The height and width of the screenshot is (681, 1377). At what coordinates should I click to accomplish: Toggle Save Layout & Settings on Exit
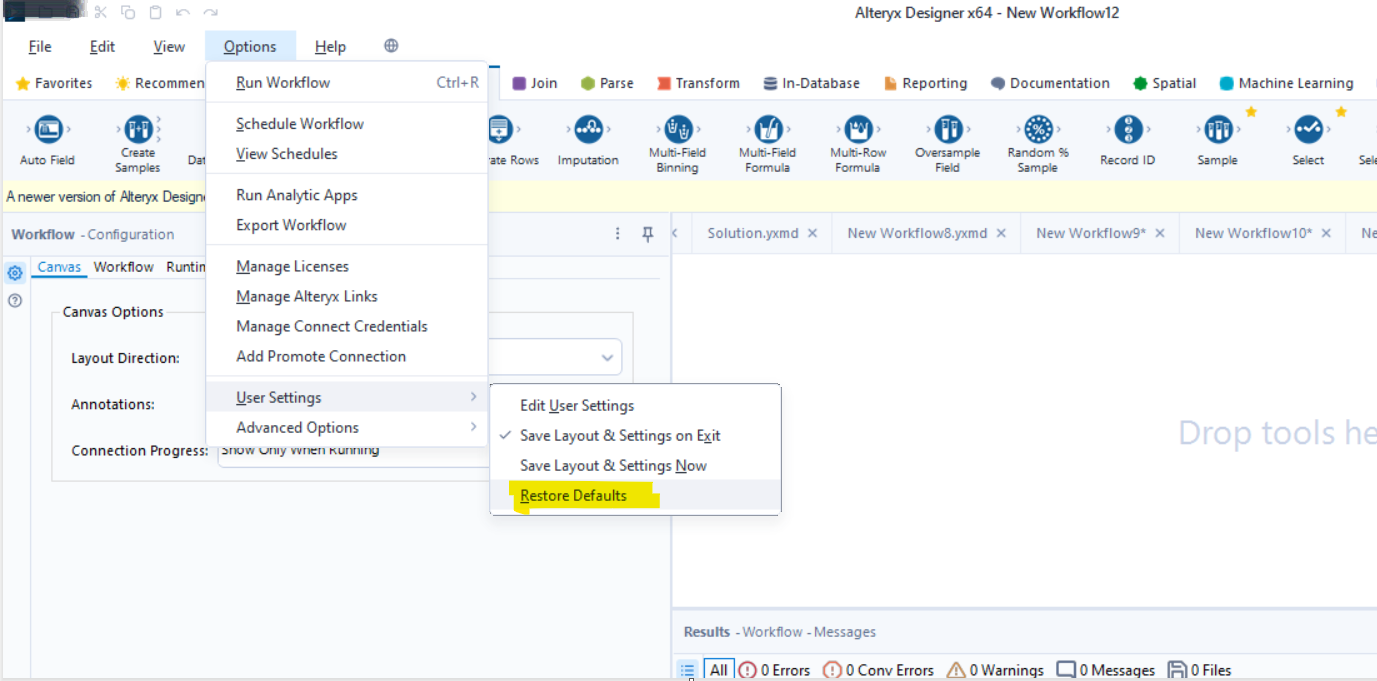(622, 435)
